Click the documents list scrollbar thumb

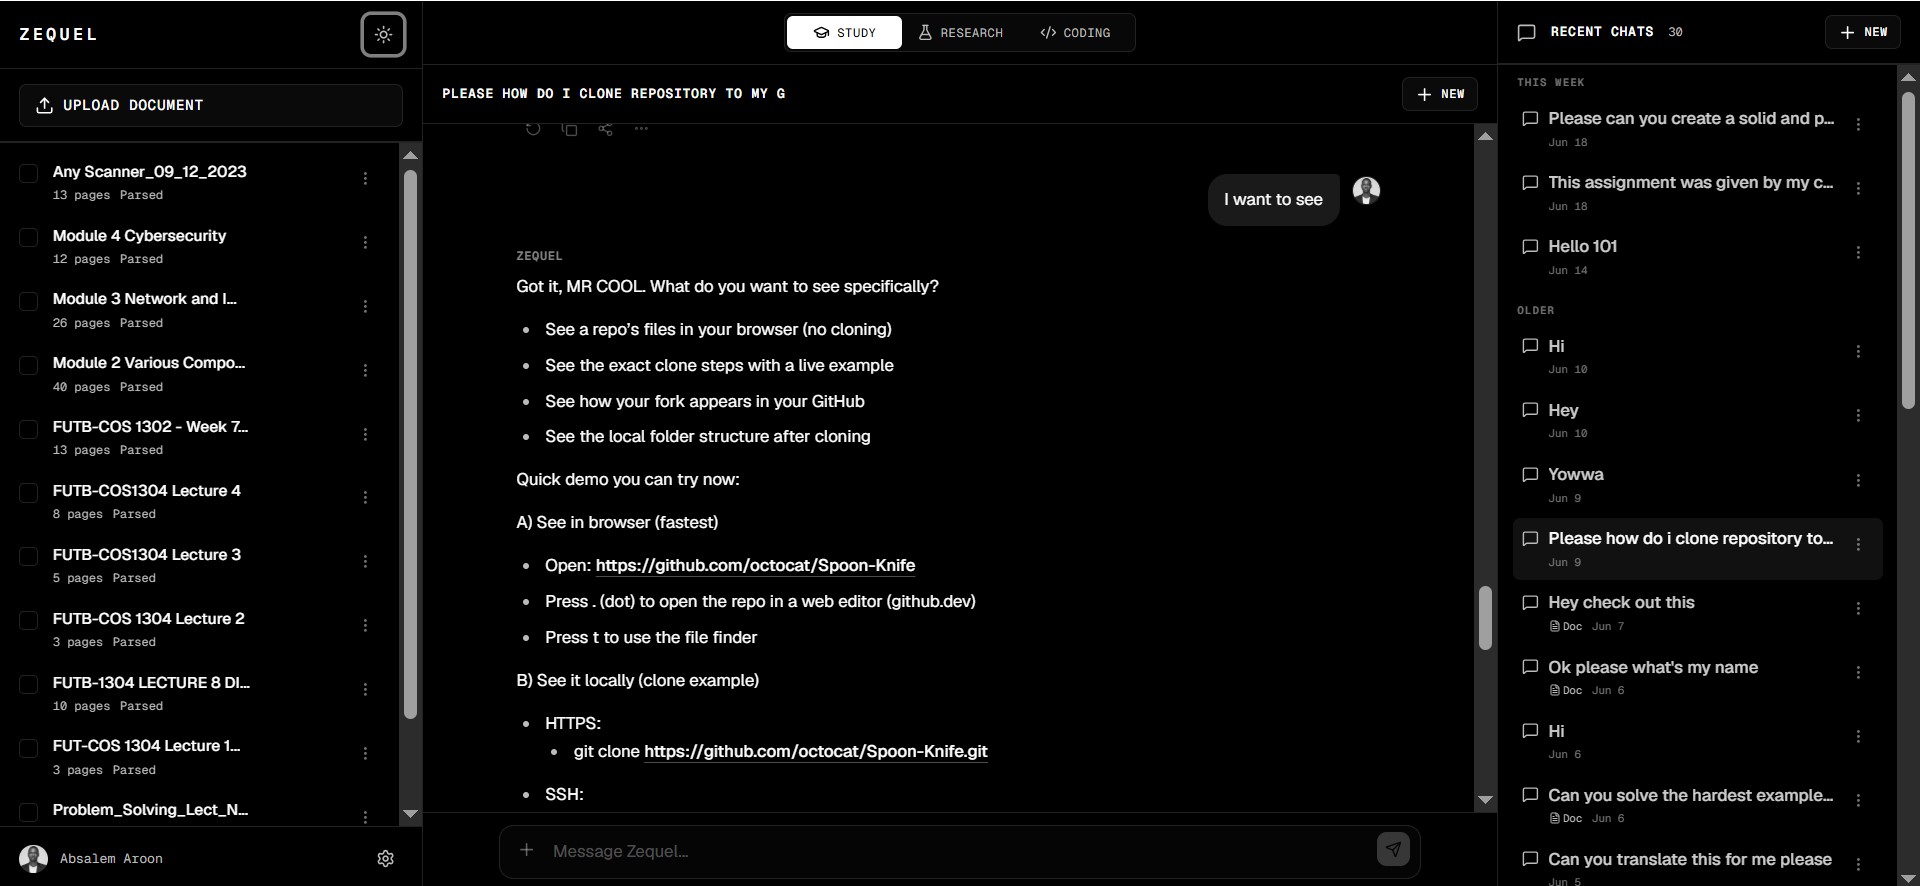pyautogui.click(x=410, y=444)
